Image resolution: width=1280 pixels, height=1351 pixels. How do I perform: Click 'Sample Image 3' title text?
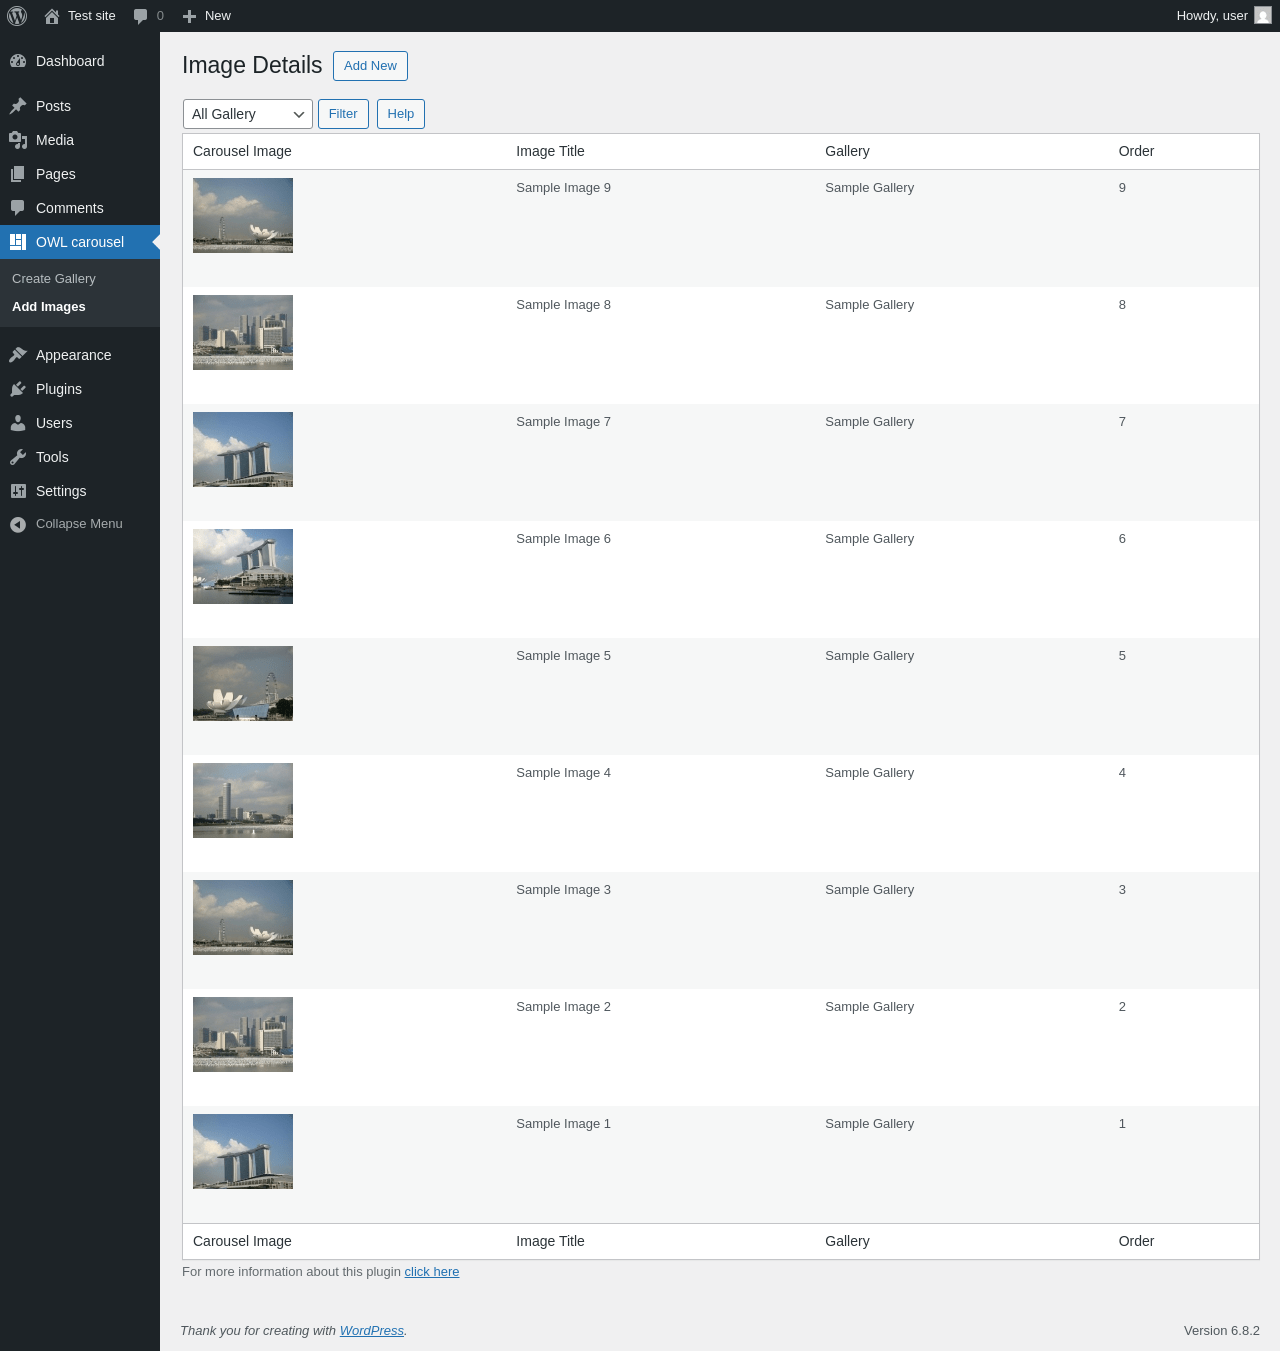pos(563,890)
